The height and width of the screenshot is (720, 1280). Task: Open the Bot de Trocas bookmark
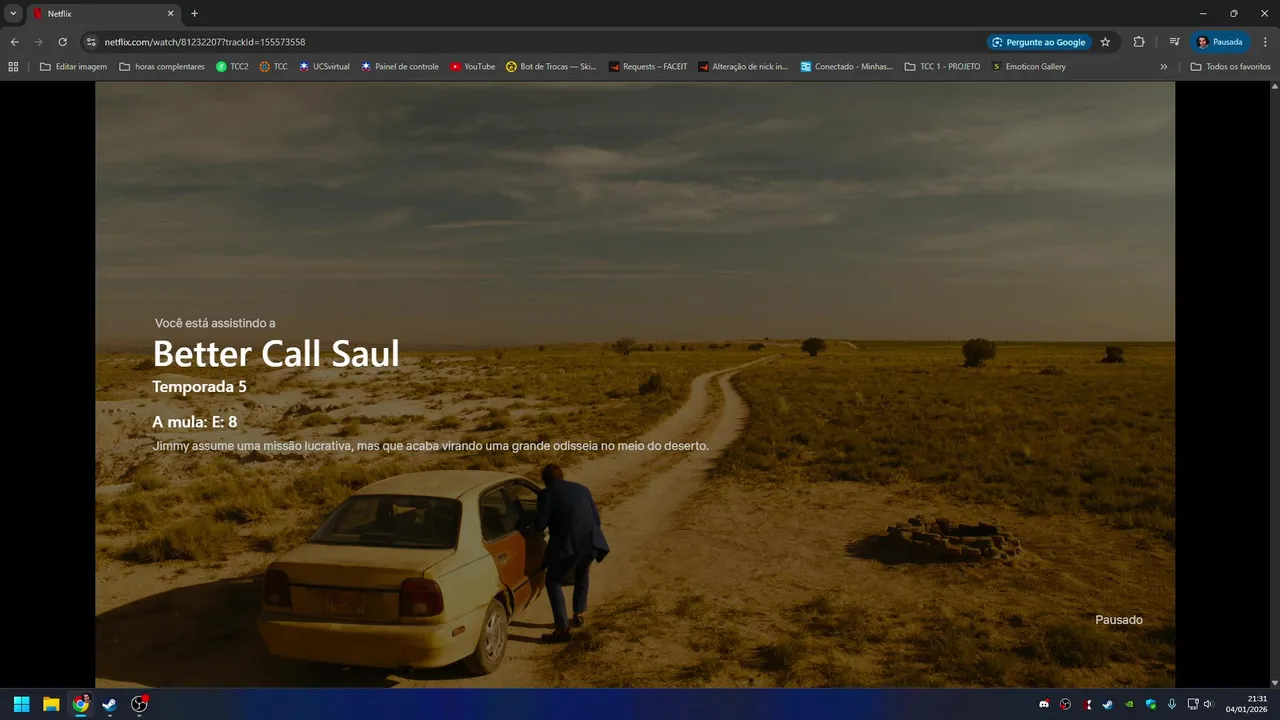(551, 67)
